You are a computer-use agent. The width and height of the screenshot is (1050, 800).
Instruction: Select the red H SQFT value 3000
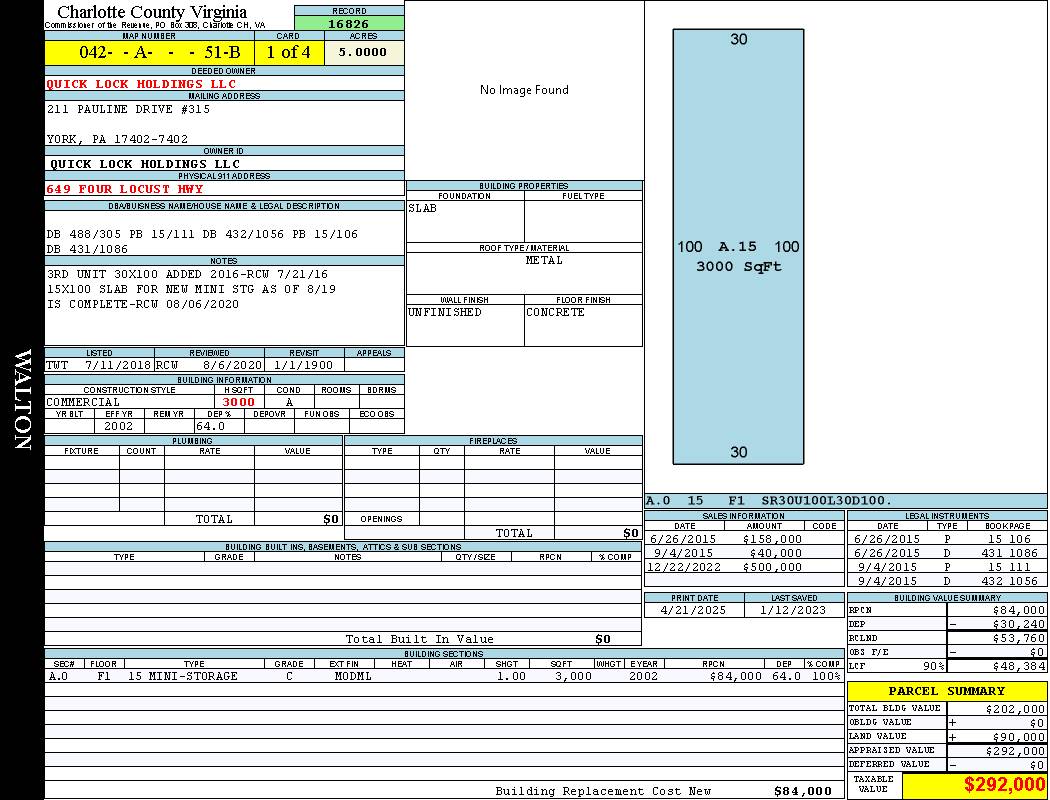238,402
